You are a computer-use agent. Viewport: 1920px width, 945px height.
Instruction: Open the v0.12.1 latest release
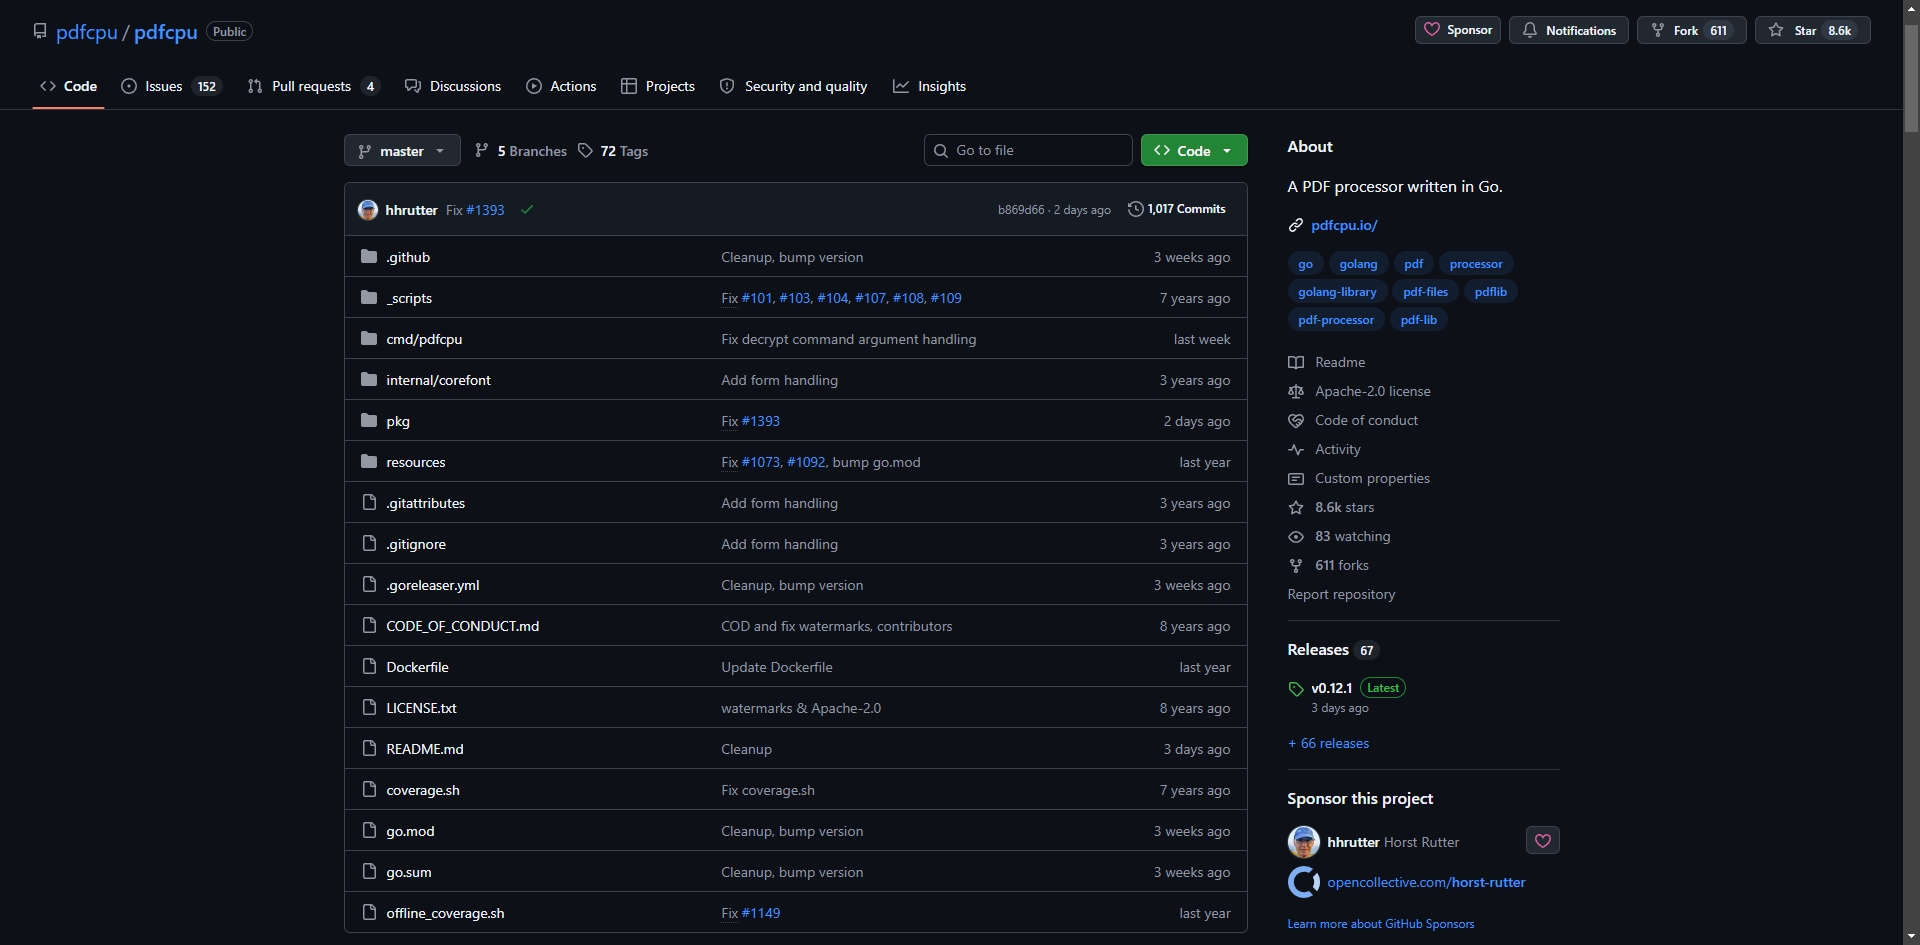1331,688
